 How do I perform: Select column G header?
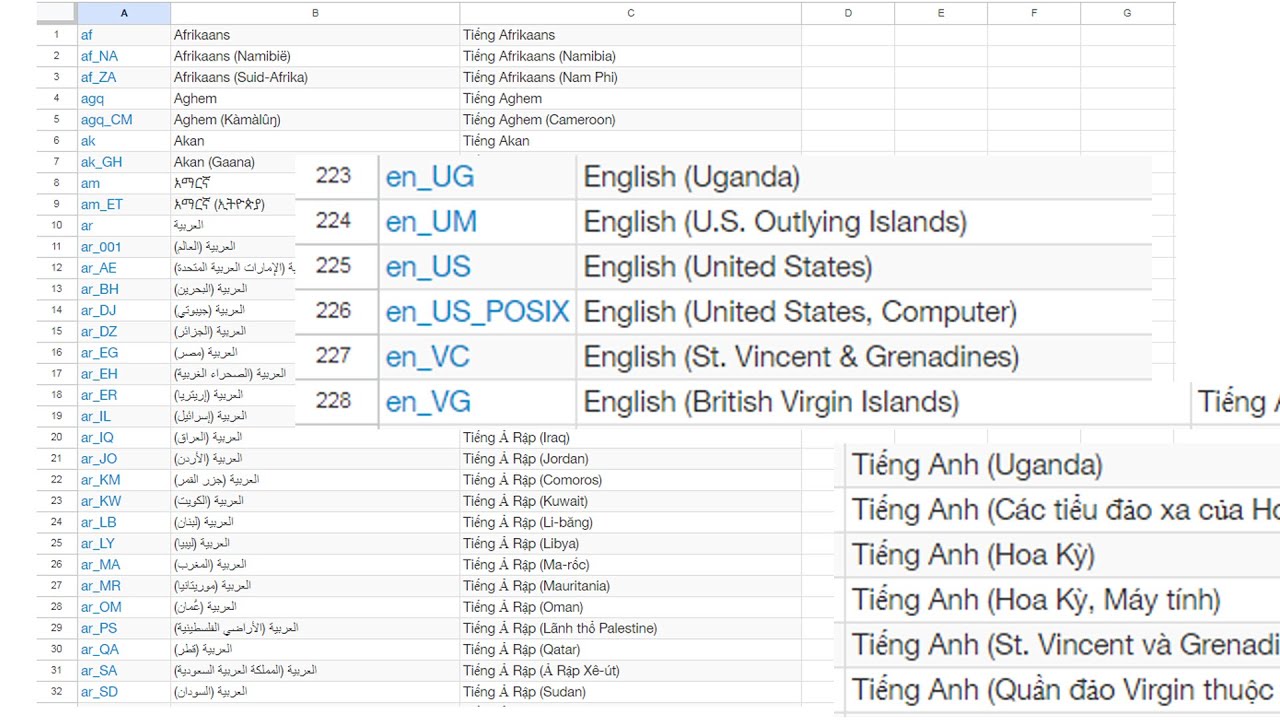pos(1127,13)
